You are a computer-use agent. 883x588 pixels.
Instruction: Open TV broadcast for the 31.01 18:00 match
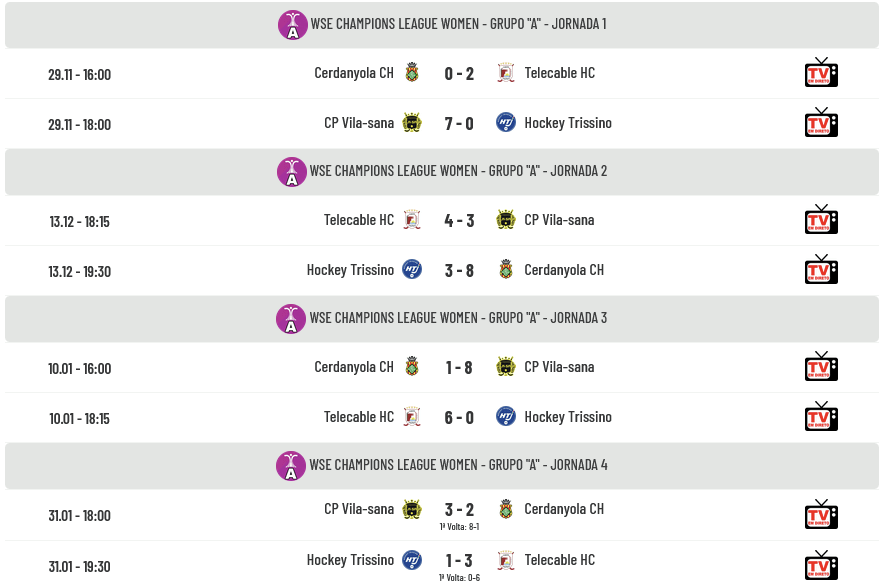pos(821,515)
